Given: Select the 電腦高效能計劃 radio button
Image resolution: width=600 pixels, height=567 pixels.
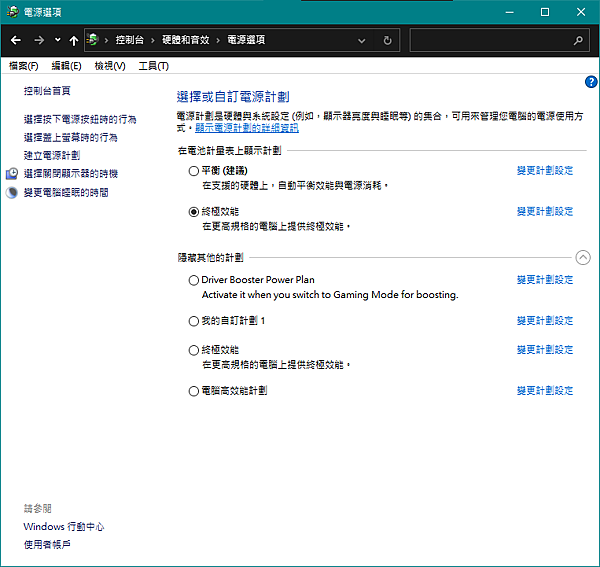Looking at the screenshot, I should (x=194, y=391).
